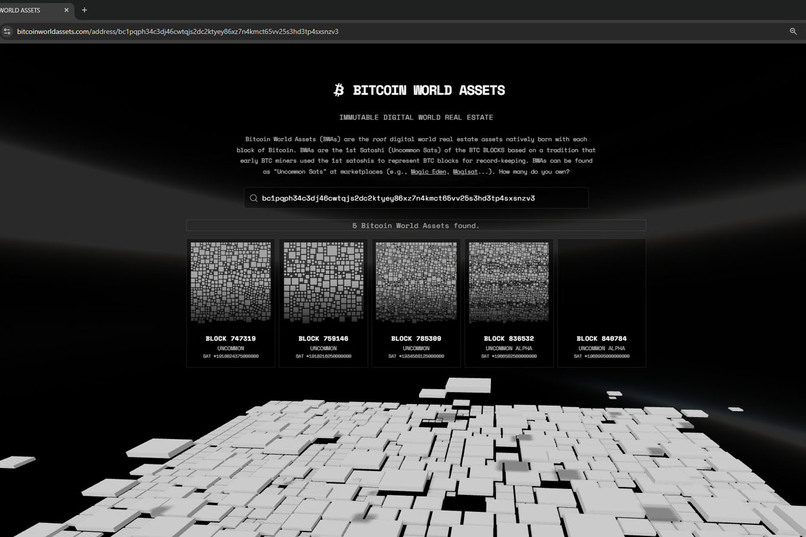Open a new browser tab
This screenshot has width=806, height=537.
tap(84, 10)
